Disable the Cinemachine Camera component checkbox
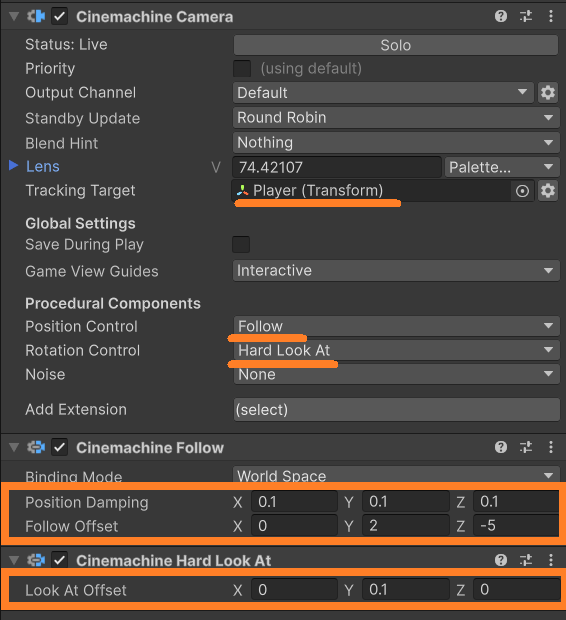 click(59, 17)
